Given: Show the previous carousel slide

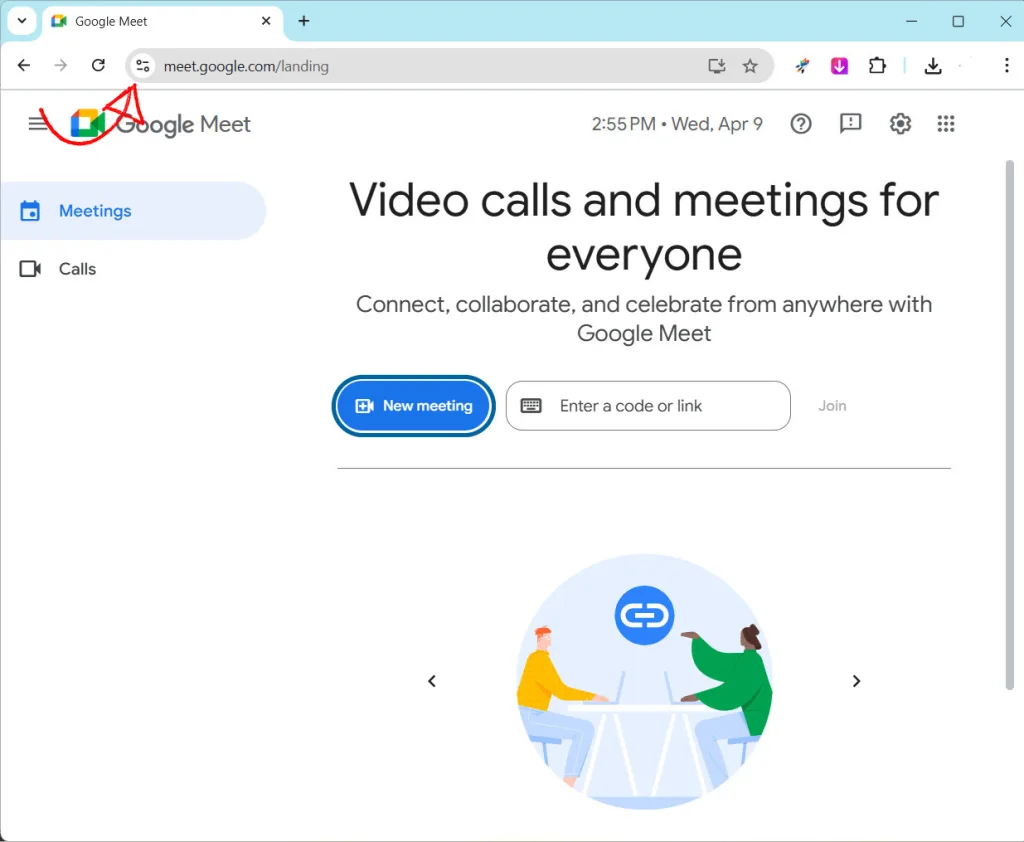Looking at the screenshot, I should [432, 681].
